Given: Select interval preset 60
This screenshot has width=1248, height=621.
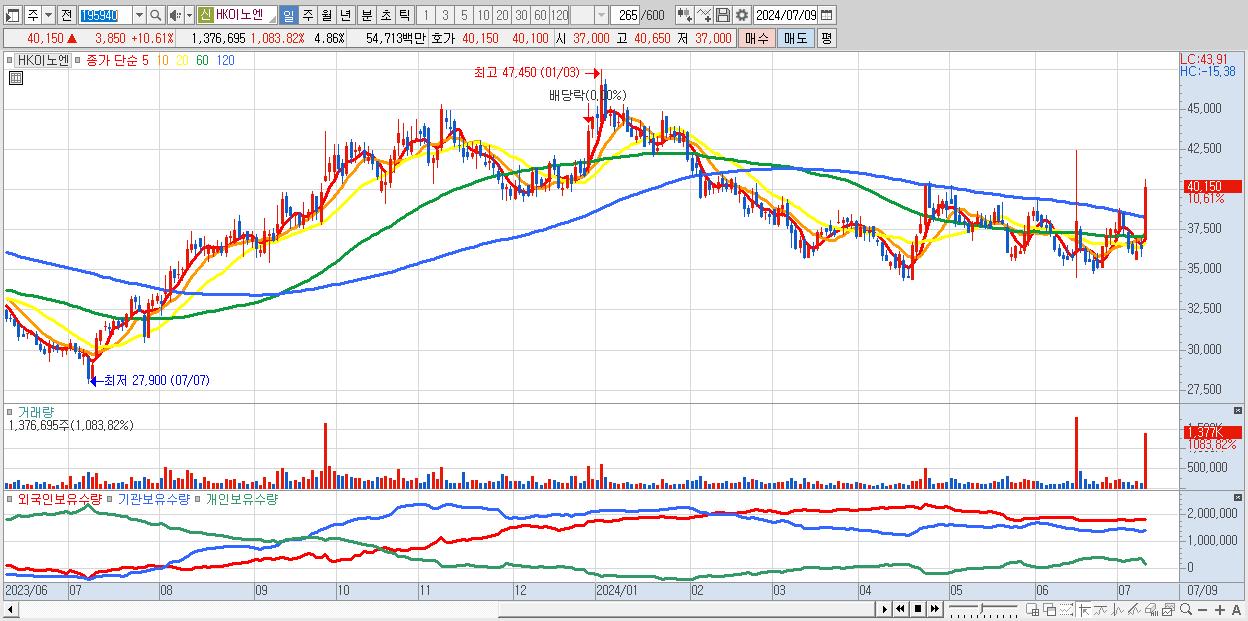Looking at the screenshot, I should coord(540,15).
